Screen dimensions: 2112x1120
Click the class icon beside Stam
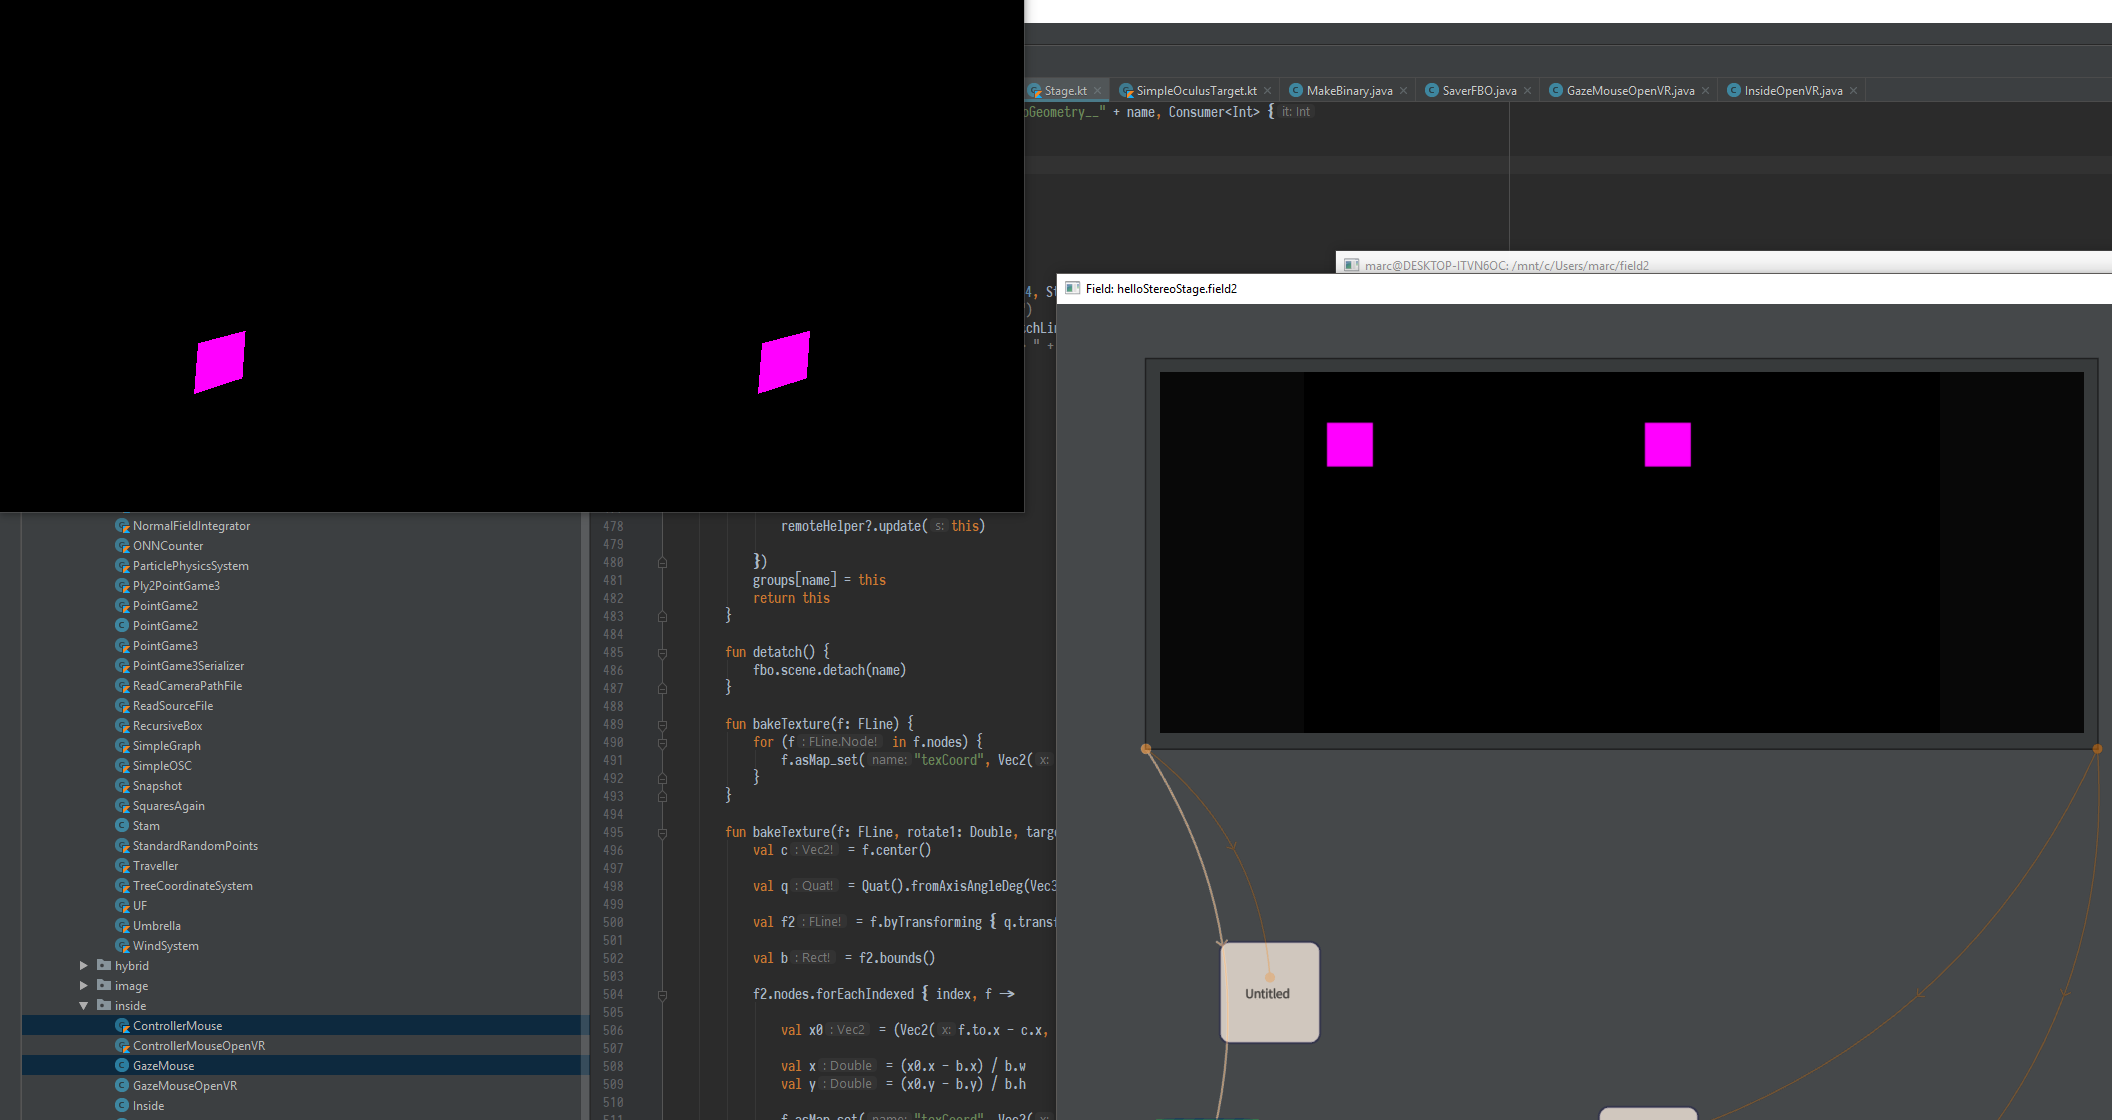[x=122, y=826]
